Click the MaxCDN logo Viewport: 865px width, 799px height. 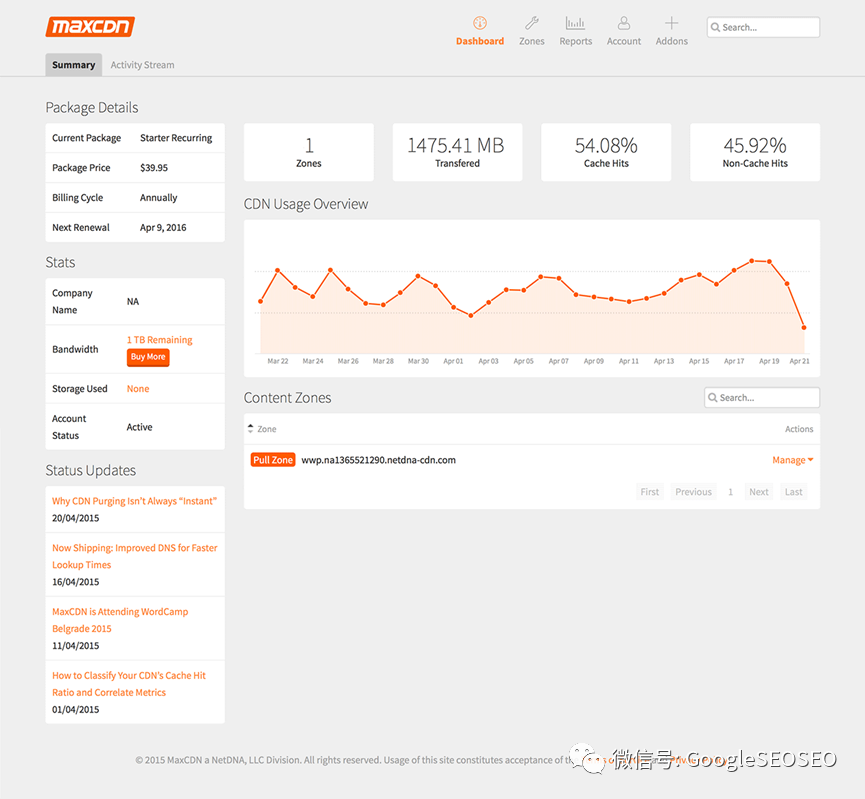pos(90,26)
